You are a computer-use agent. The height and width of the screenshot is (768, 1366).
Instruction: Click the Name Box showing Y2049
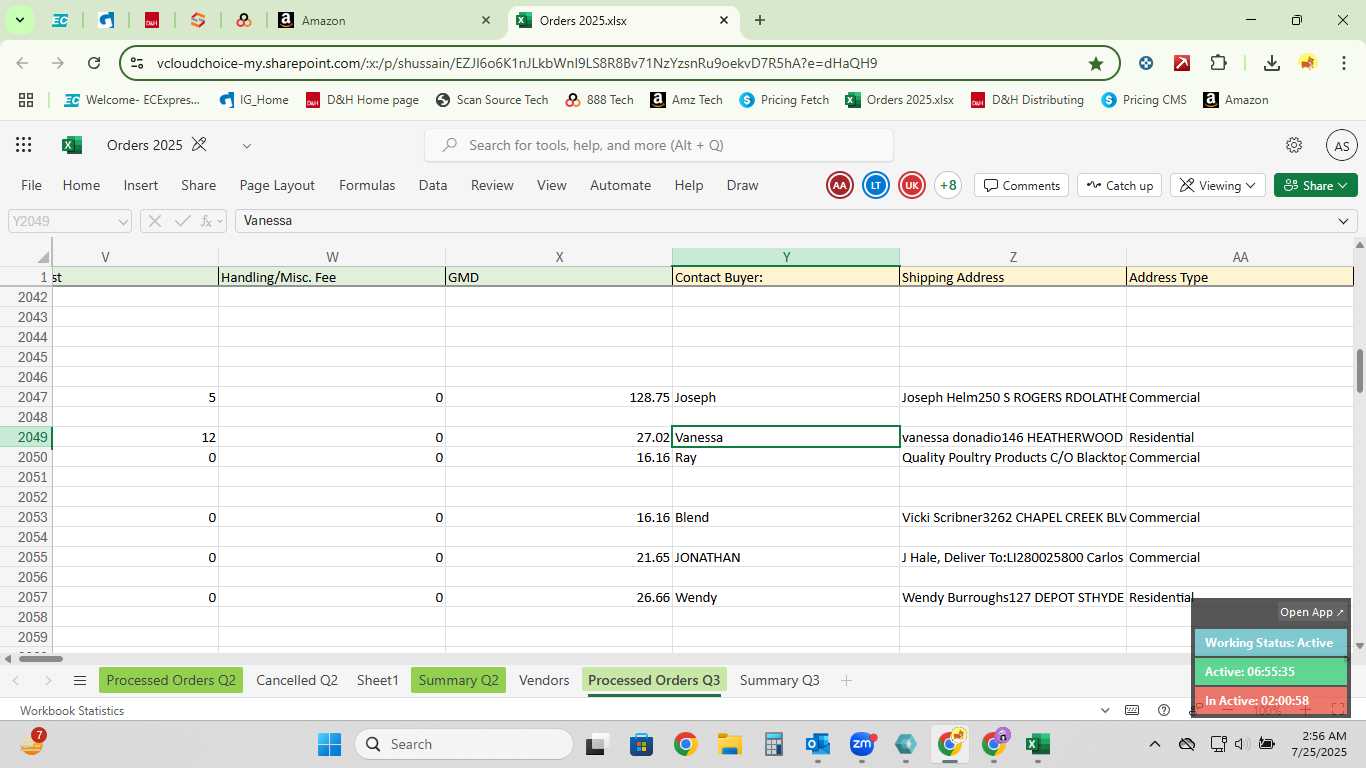70,221
